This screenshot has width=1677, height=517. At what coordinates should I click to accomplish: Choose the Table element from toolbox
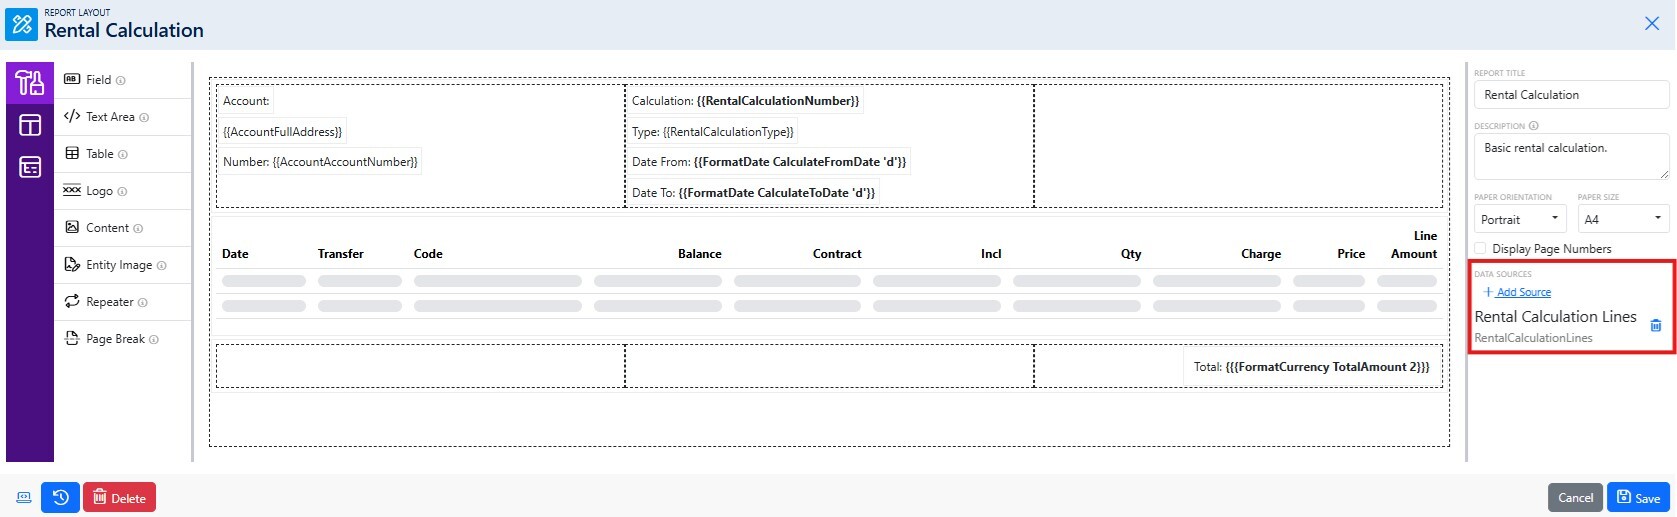99,154
